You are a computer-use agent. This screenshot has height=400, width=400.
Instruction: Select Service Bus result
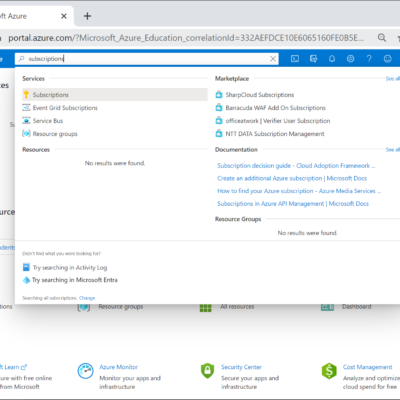pyautogui.click(x=48, y=121)
